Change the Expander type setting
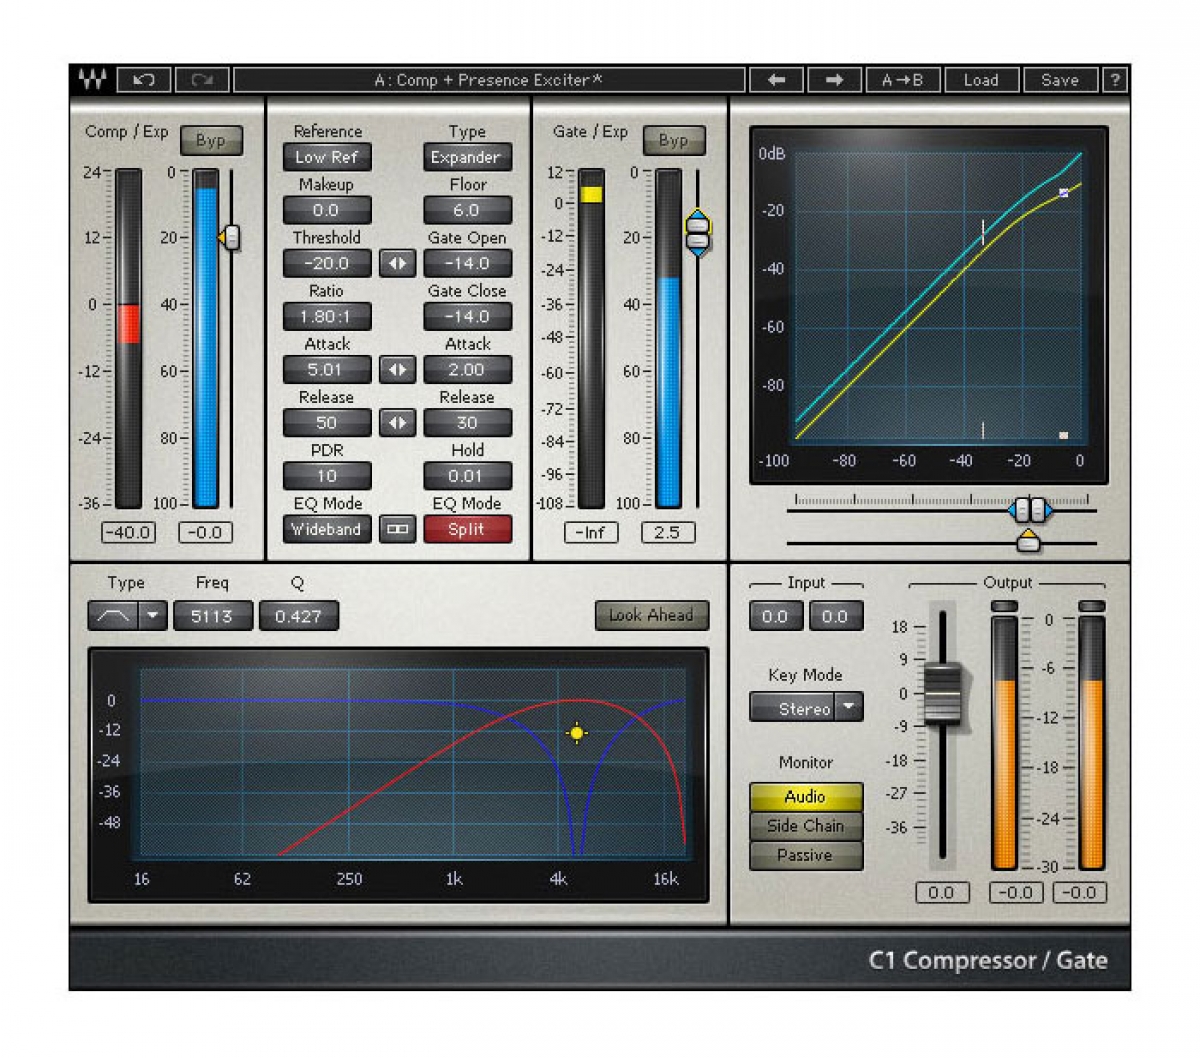This screenshot has height=1058, width=1200. [x=467, y=157]
